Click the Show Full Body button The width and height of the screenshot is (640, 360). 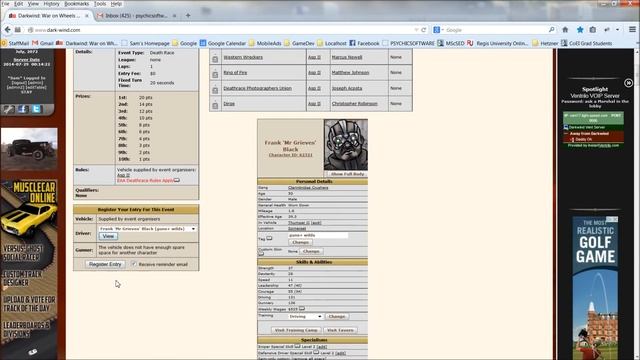coord(347,174)
